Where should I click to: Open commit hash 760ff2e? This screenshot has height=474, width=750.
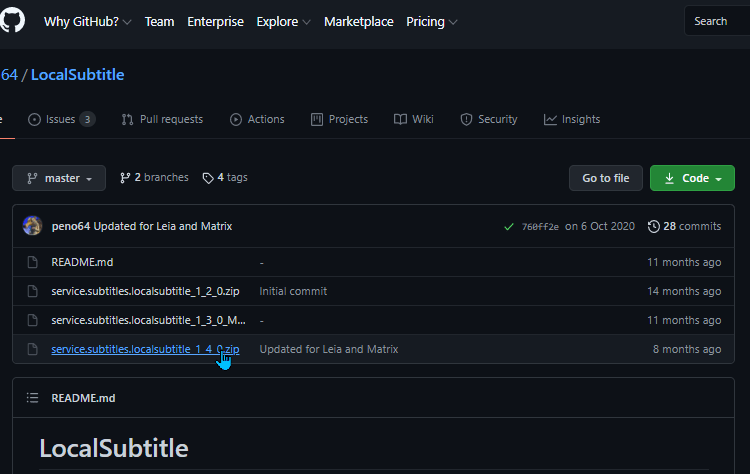point(540,227)
